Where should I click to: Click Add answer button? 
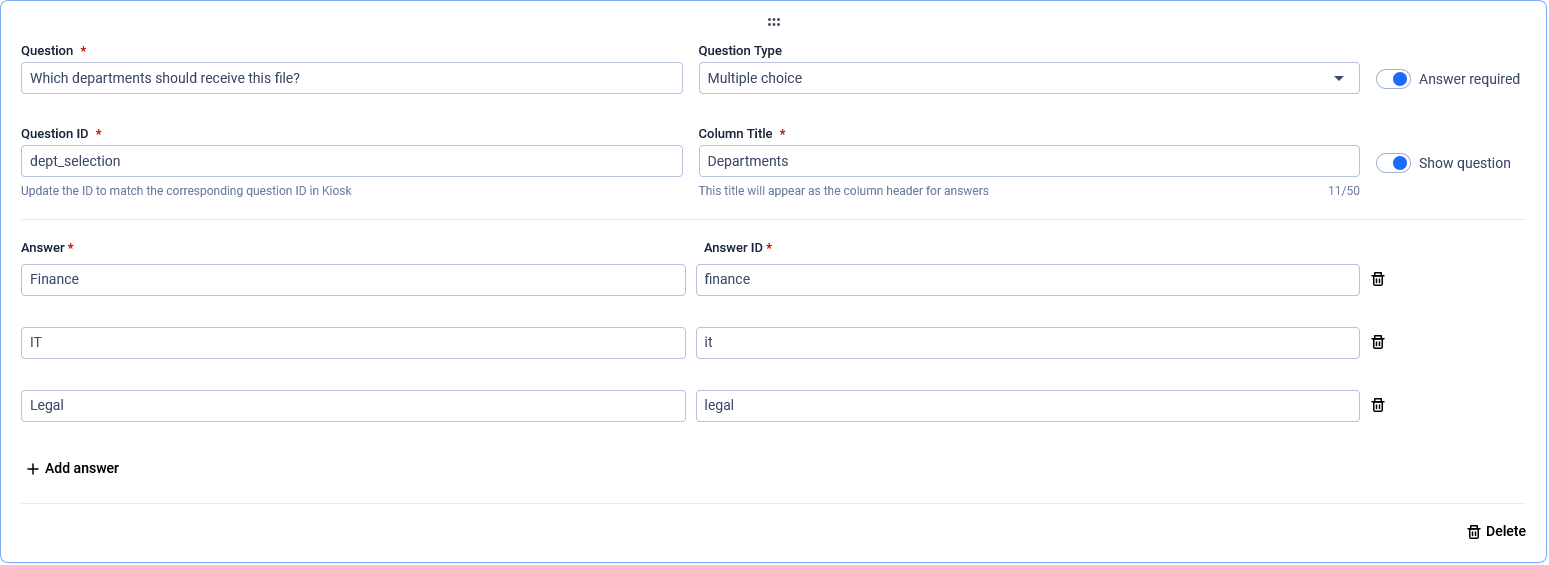point(82,468)
